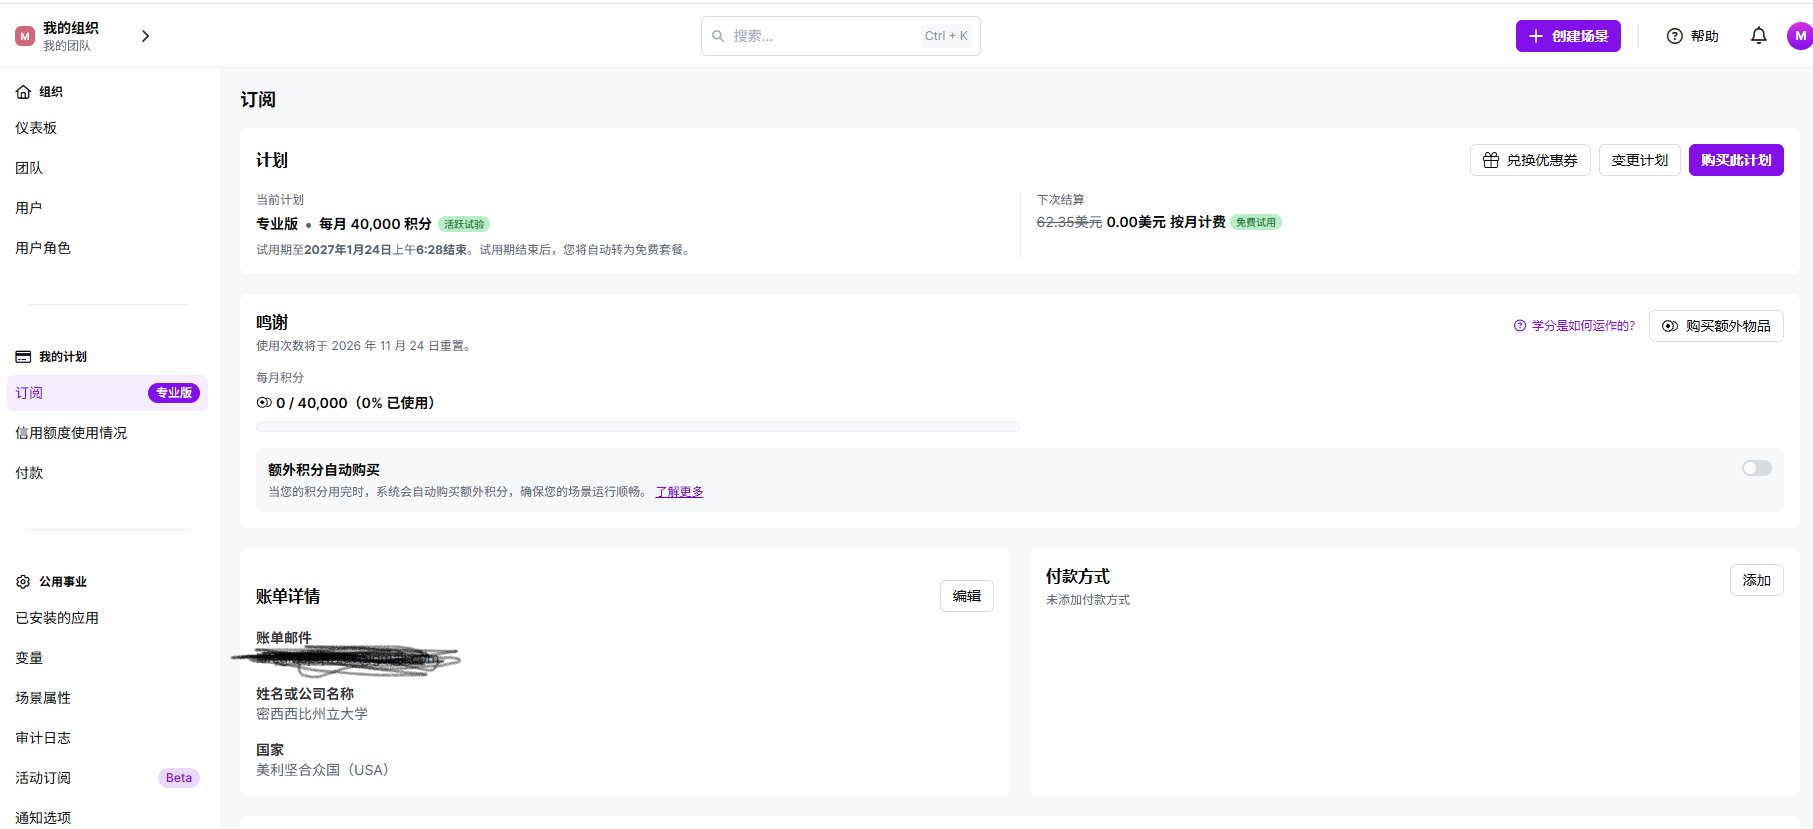Open 通知选项 sidebar page
Image resolution: width=1813 pixels, height=829 pixels.
coord(43,818)
